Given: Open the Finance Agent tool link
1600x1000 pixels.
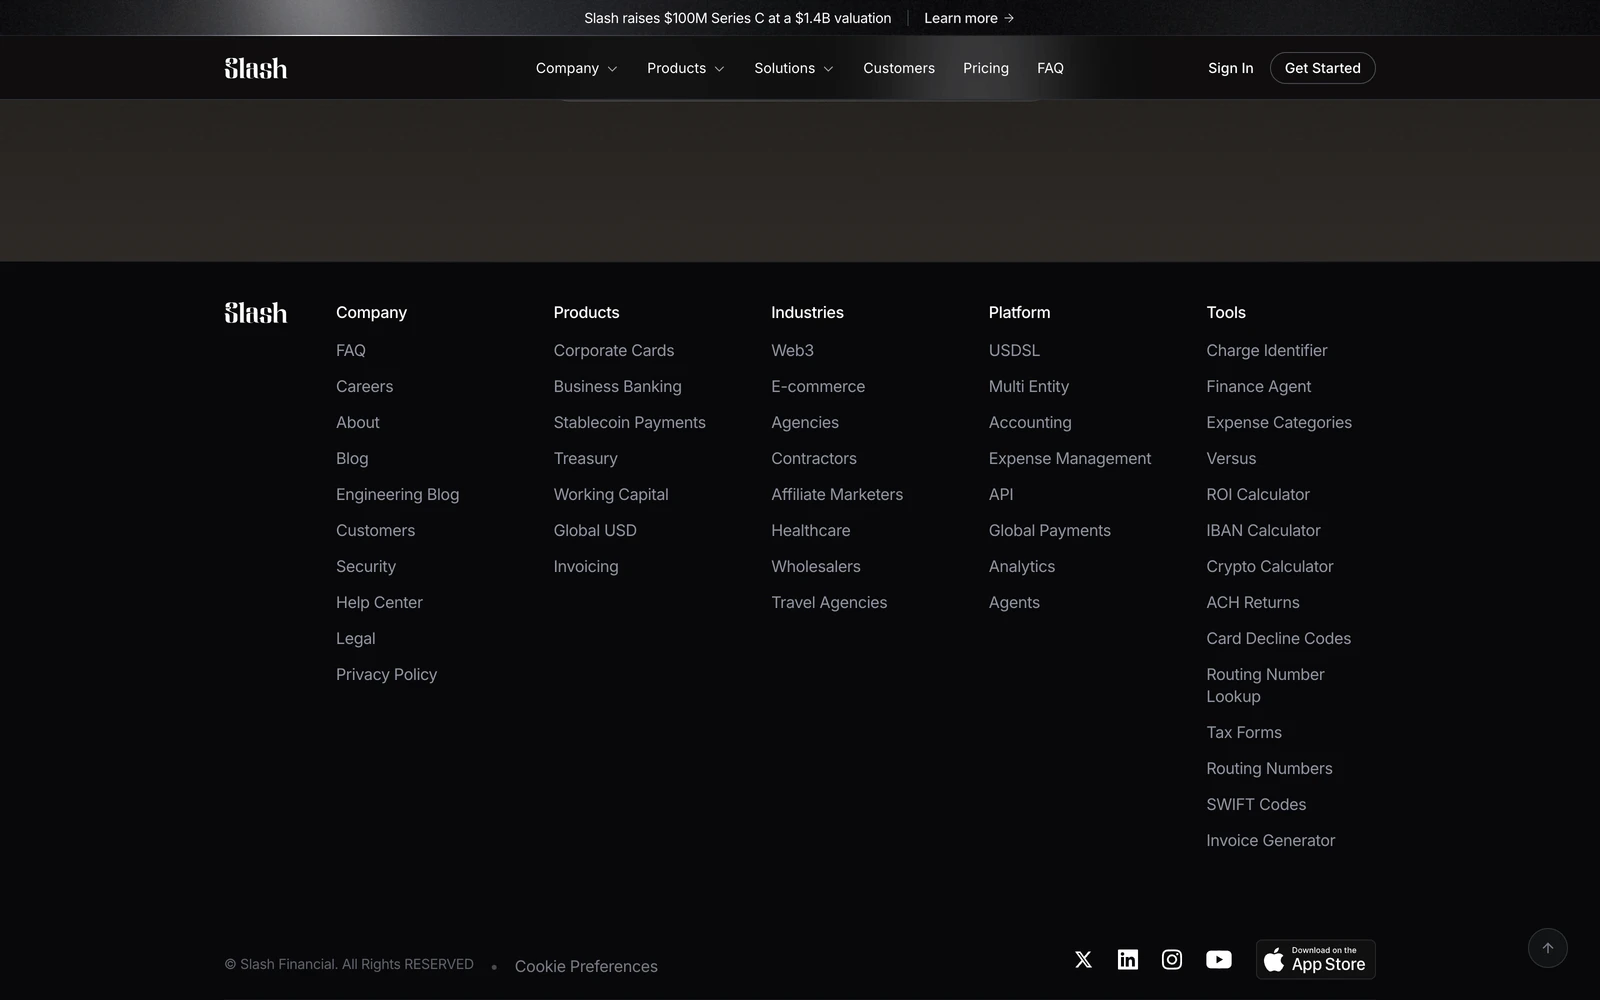Looking at the screenshot, I should (x=1259, y=386).
